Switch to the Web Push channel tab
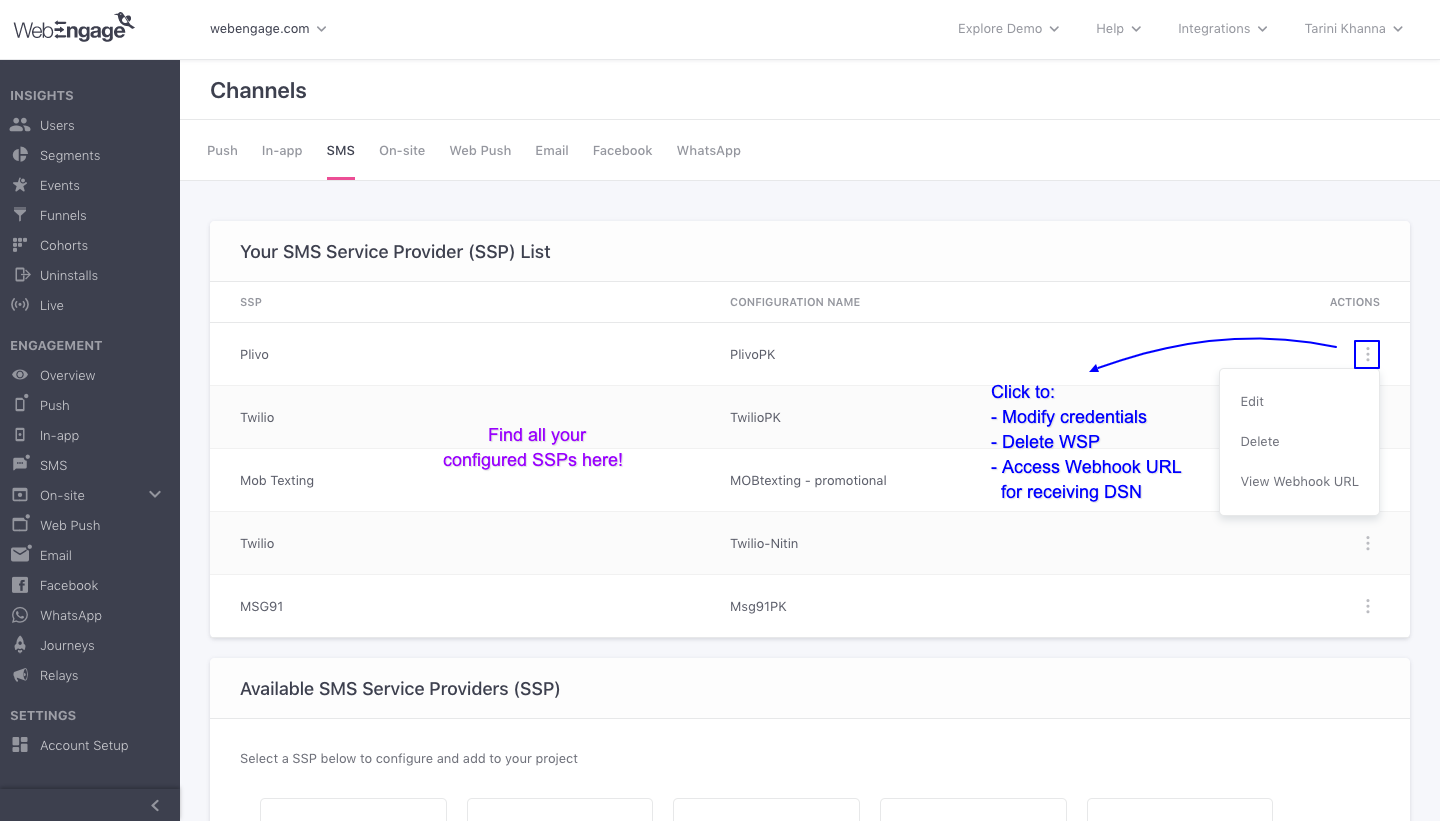Viewport: 1440px width, 821px height. 480,150
